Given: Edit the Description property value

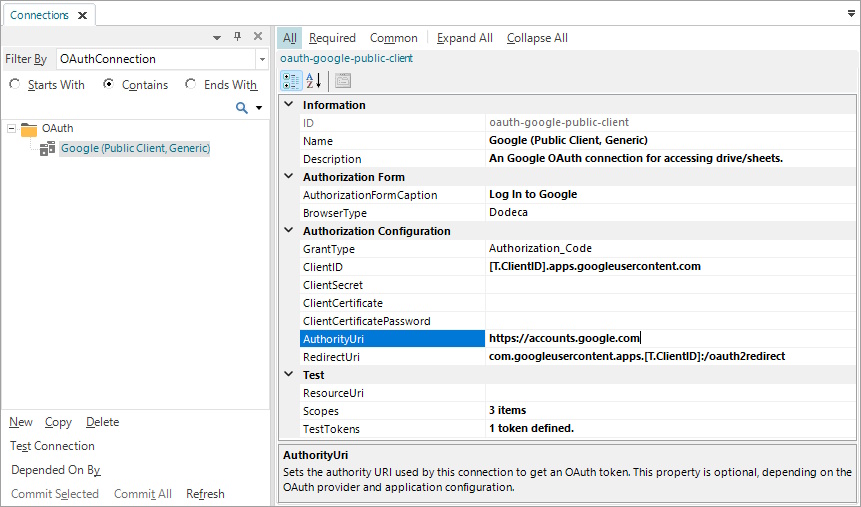Looking at the screenshot, I should (670, 159).
